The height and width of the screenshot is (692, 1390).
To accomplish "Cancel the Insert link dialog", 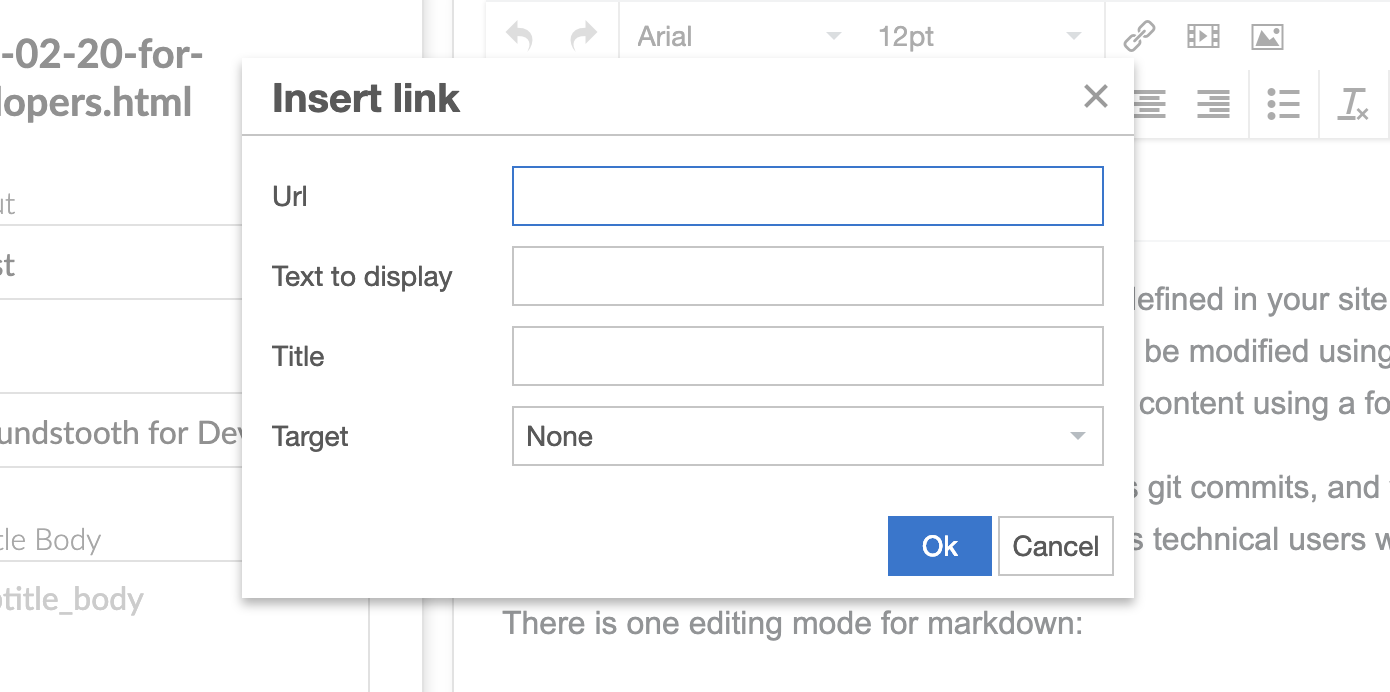I will 1055,546.
